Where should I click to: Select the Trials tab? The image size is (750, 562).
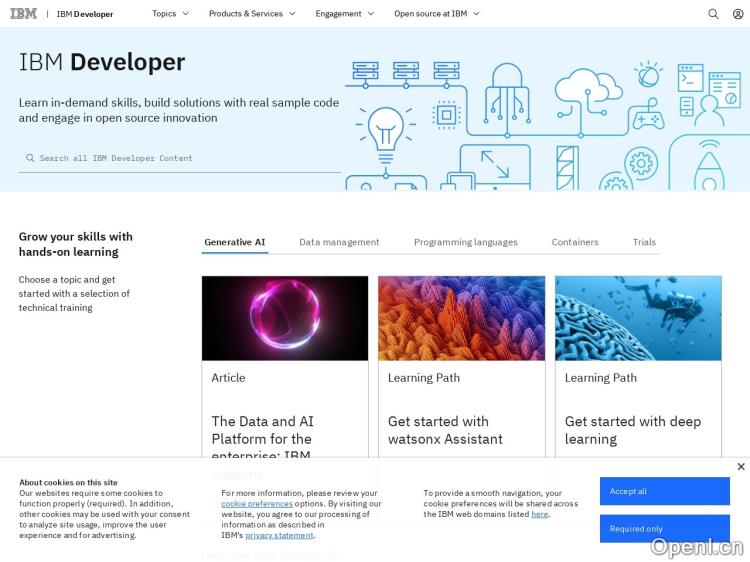pos(644,242)
